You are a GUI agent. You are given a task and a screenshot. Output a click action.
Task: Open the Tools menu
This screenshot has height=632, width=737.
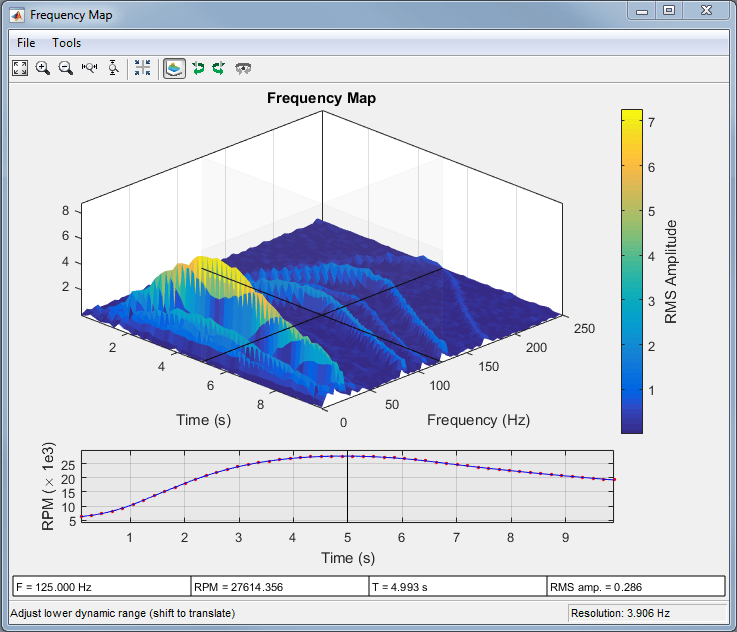tap(67, 43)
